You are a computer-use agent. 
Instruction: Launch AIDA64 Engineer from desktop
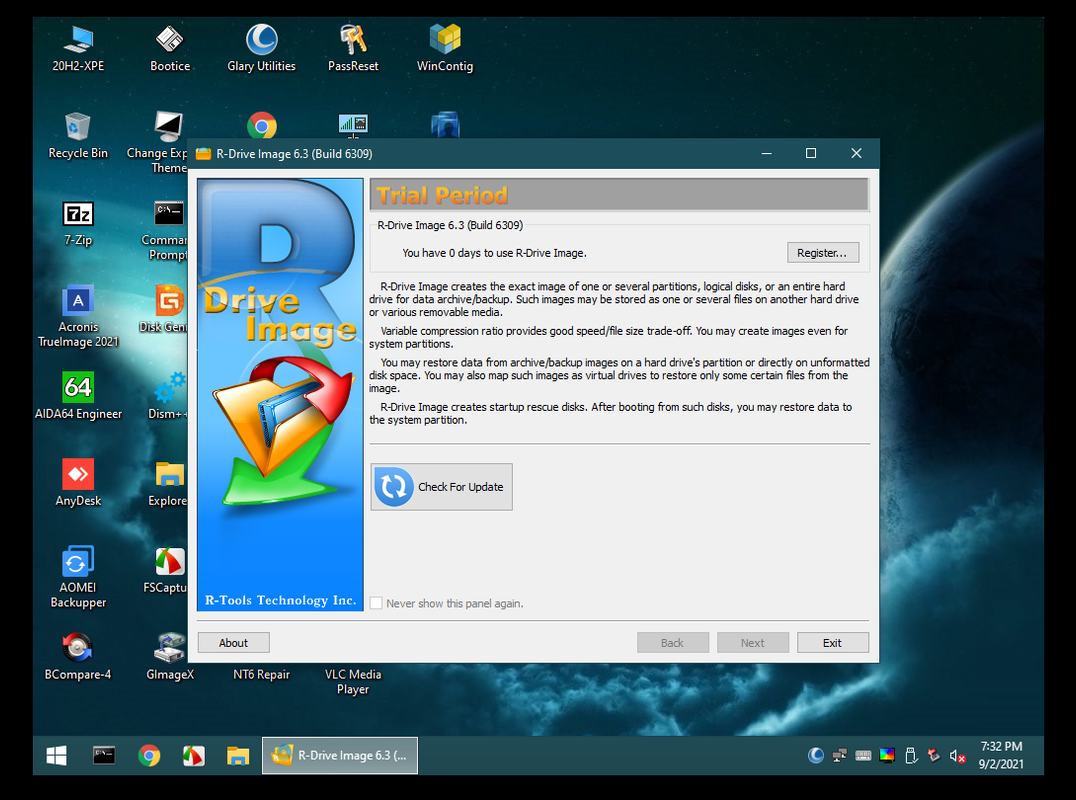tap(78, 396)
